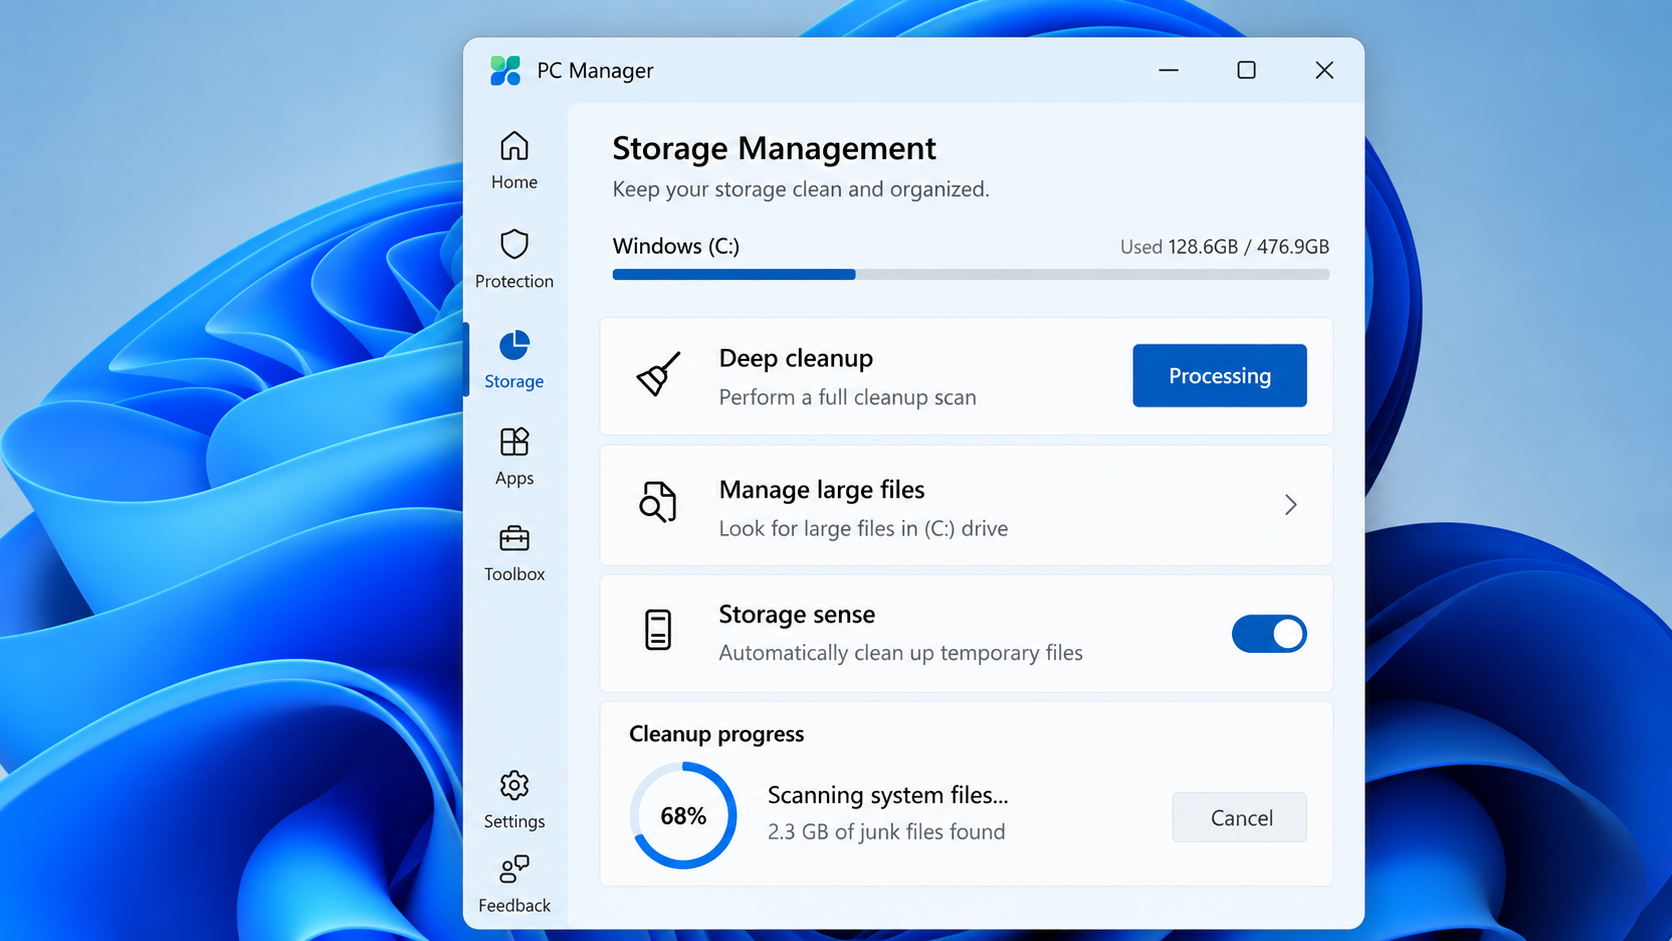Click 'Keep your storage clean and organized.'
Image resolution: width=1672 pixels, height=941 pixels.
[x=800, y=189]
